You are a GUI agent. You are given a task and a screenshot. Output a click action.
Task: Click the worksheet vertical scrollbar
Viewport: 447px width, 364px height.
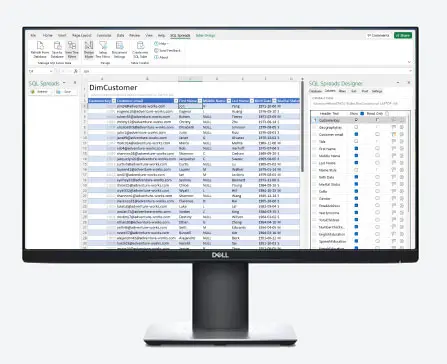click(302, 127)
